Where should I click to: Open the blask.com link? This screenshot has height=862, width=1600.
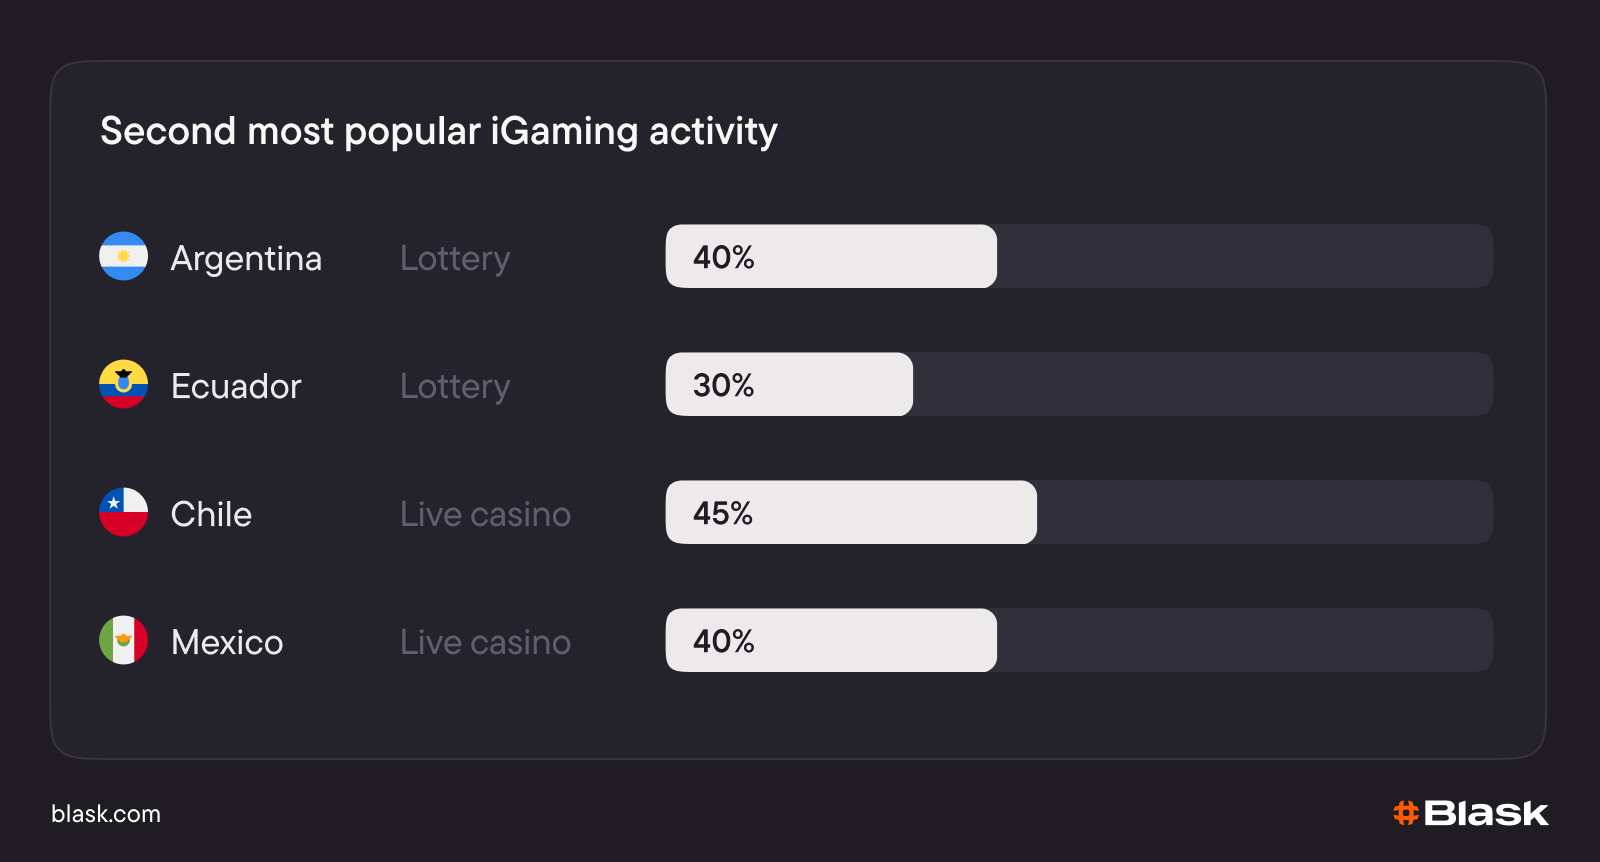[x=106, y=814]
